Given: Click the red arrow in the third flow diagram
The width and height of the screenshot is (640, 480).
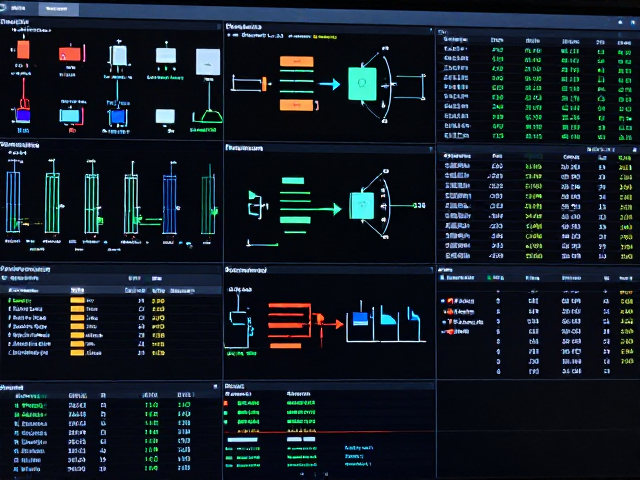Looking at the screenshot, I should [x=333, y=324].
